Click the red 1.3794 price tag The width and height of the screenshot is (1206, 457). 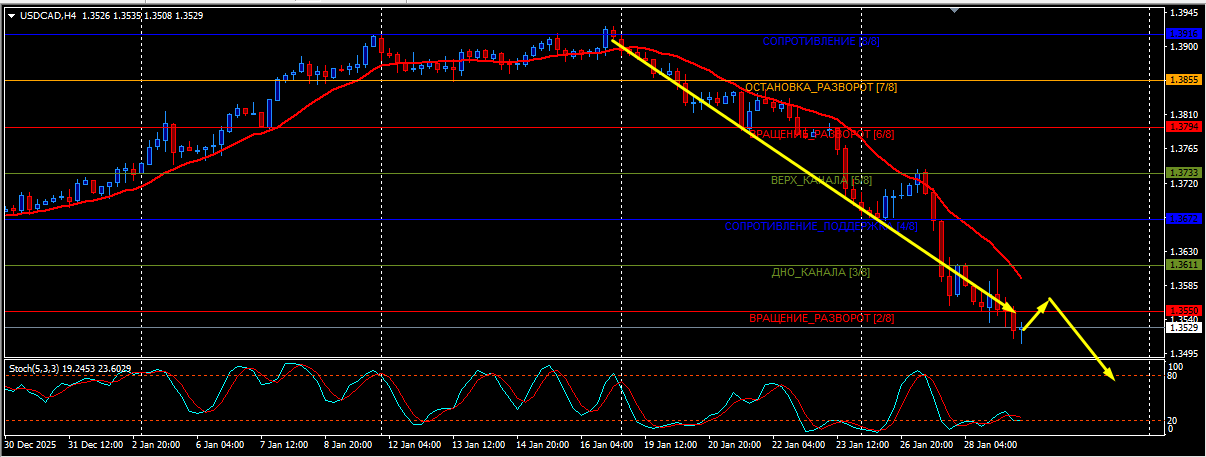[x=1185, y=127]
